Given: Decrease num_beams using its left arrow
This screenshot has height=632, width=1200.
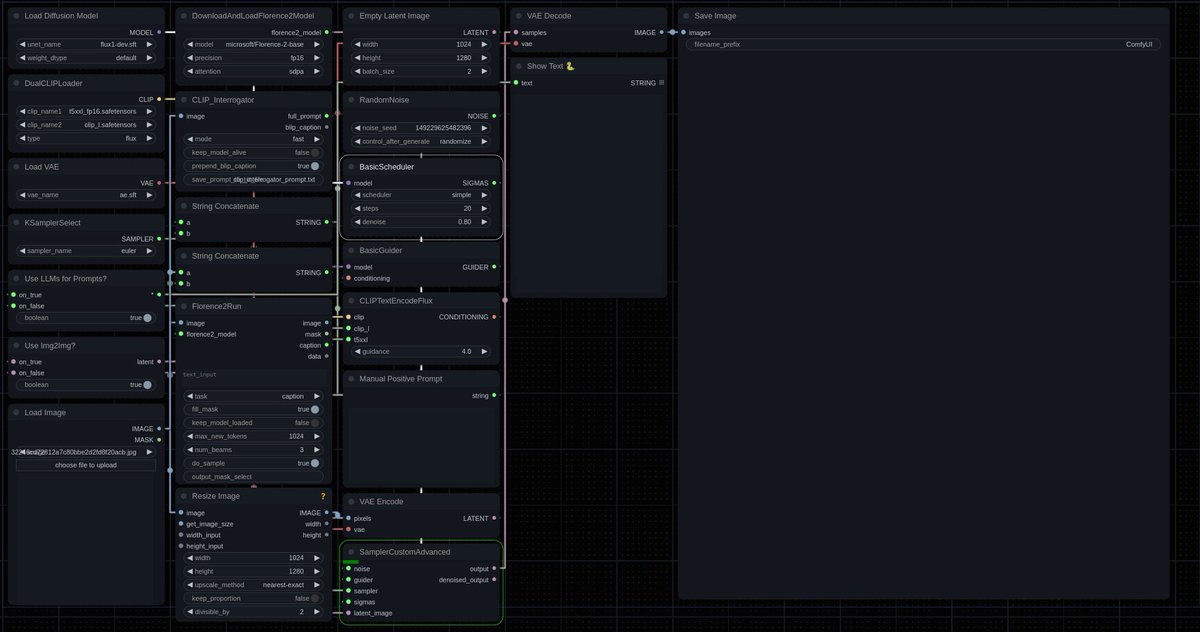Looking at the screenshot, I should pyautogui.click(x=191, y=450).
